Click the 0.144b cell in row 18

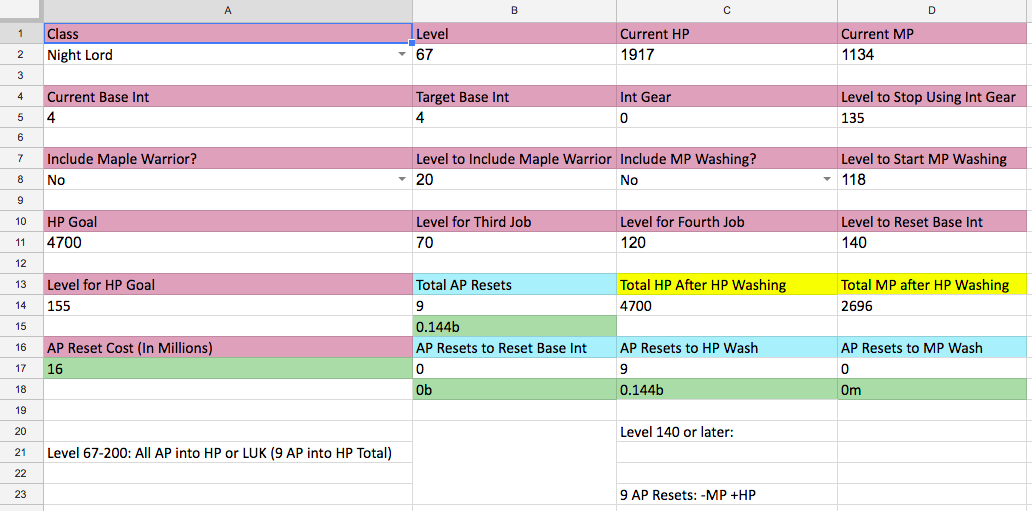(727, 389)
